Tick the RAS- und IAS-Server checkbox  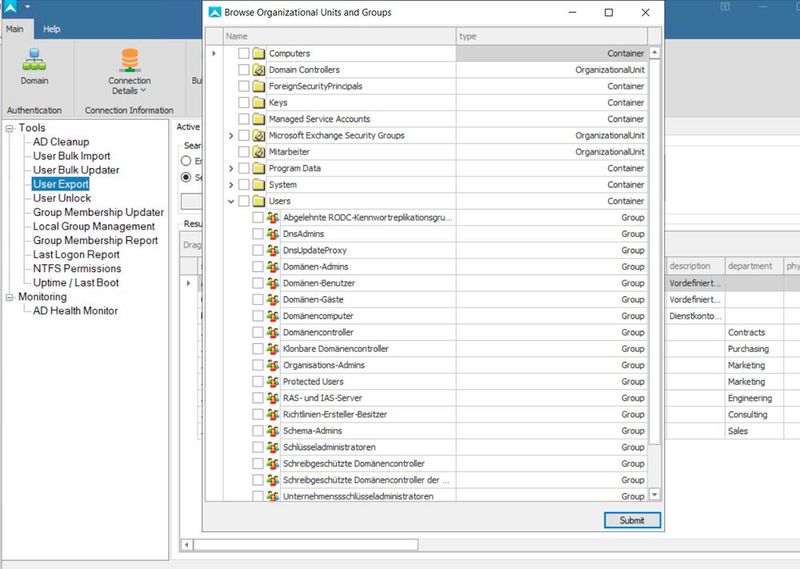click(x=258, y=398)
